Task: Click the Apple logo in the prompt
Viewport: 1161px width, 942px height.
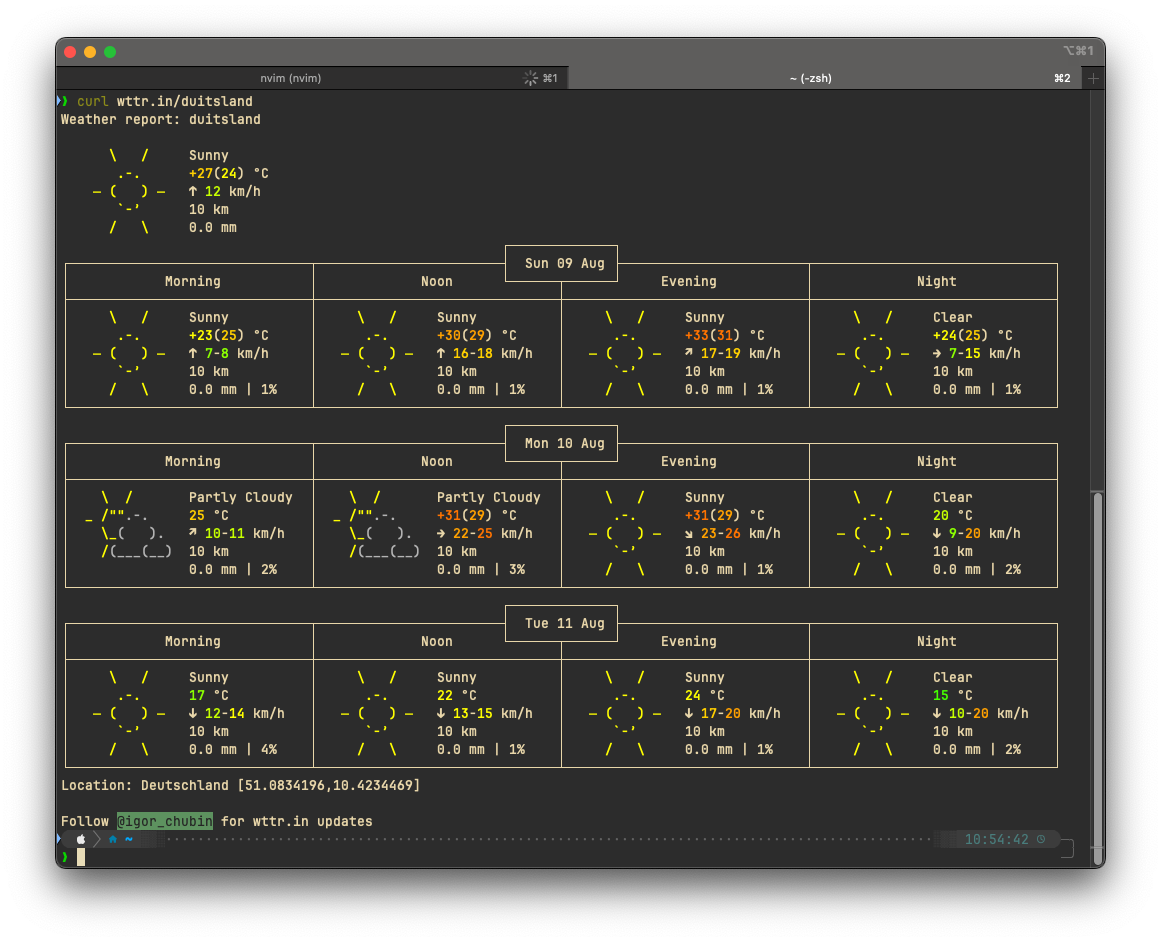Action: (x=81, y=839)
